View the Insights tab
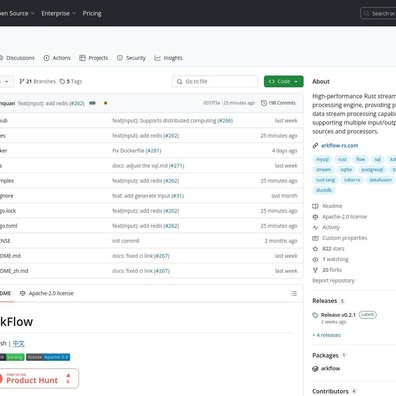 tap(168, 58)
